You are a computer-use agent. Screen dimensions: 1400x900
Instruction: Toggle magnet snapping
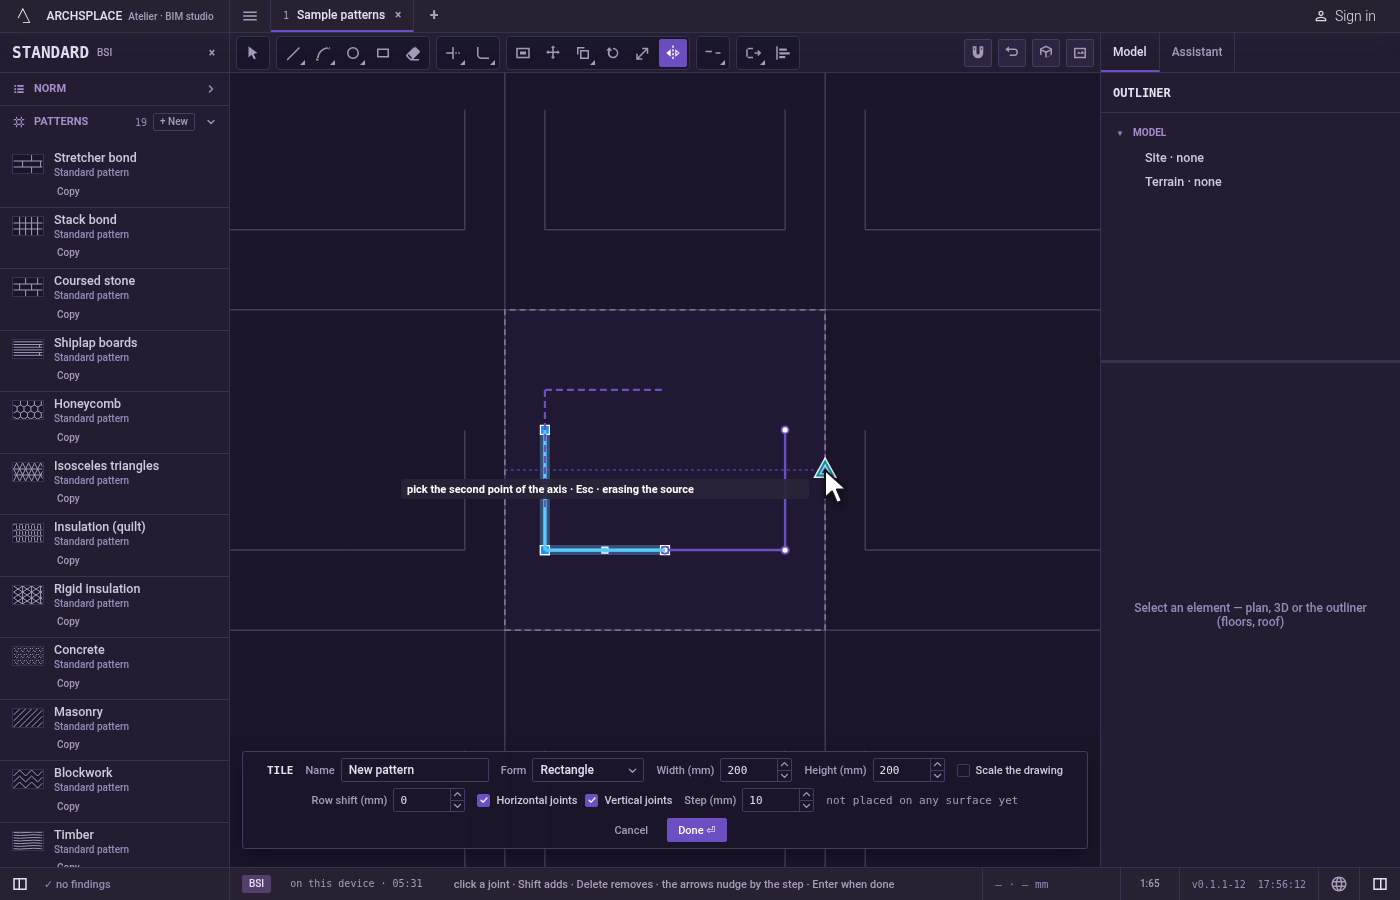point(978,53)
